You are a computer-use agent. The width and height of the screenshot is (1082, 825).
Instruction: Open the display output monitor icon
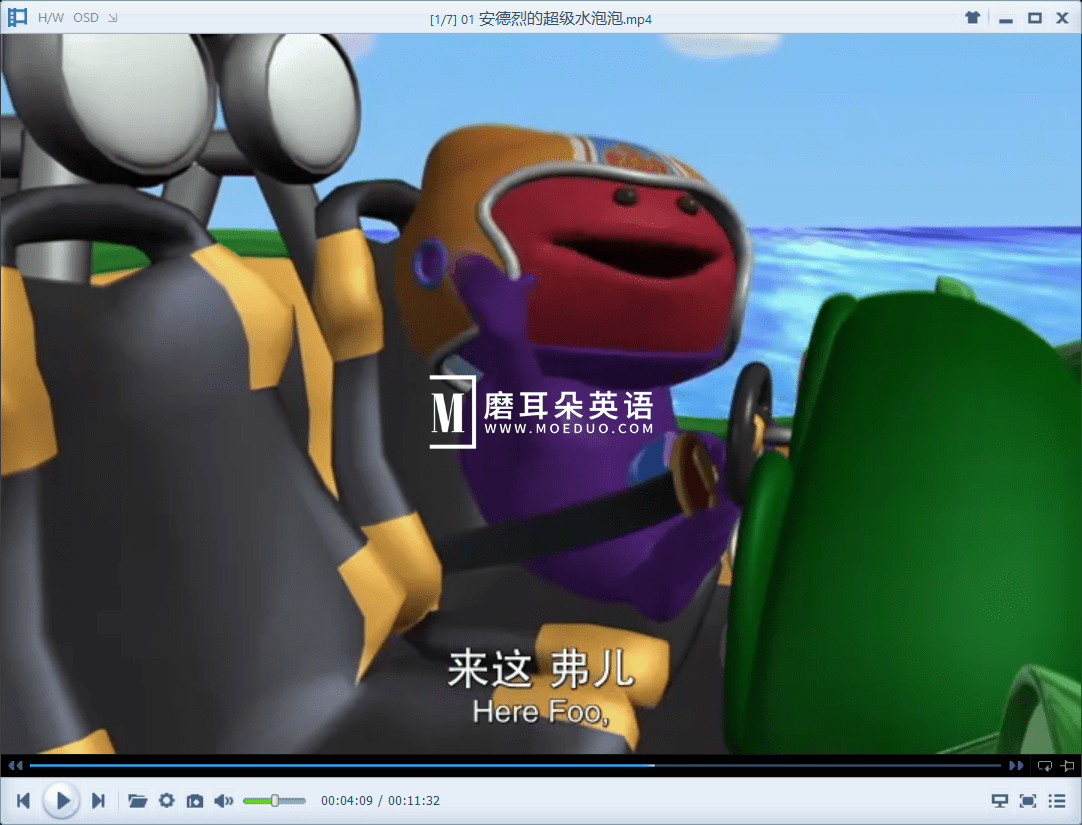(x=999, y=801)
